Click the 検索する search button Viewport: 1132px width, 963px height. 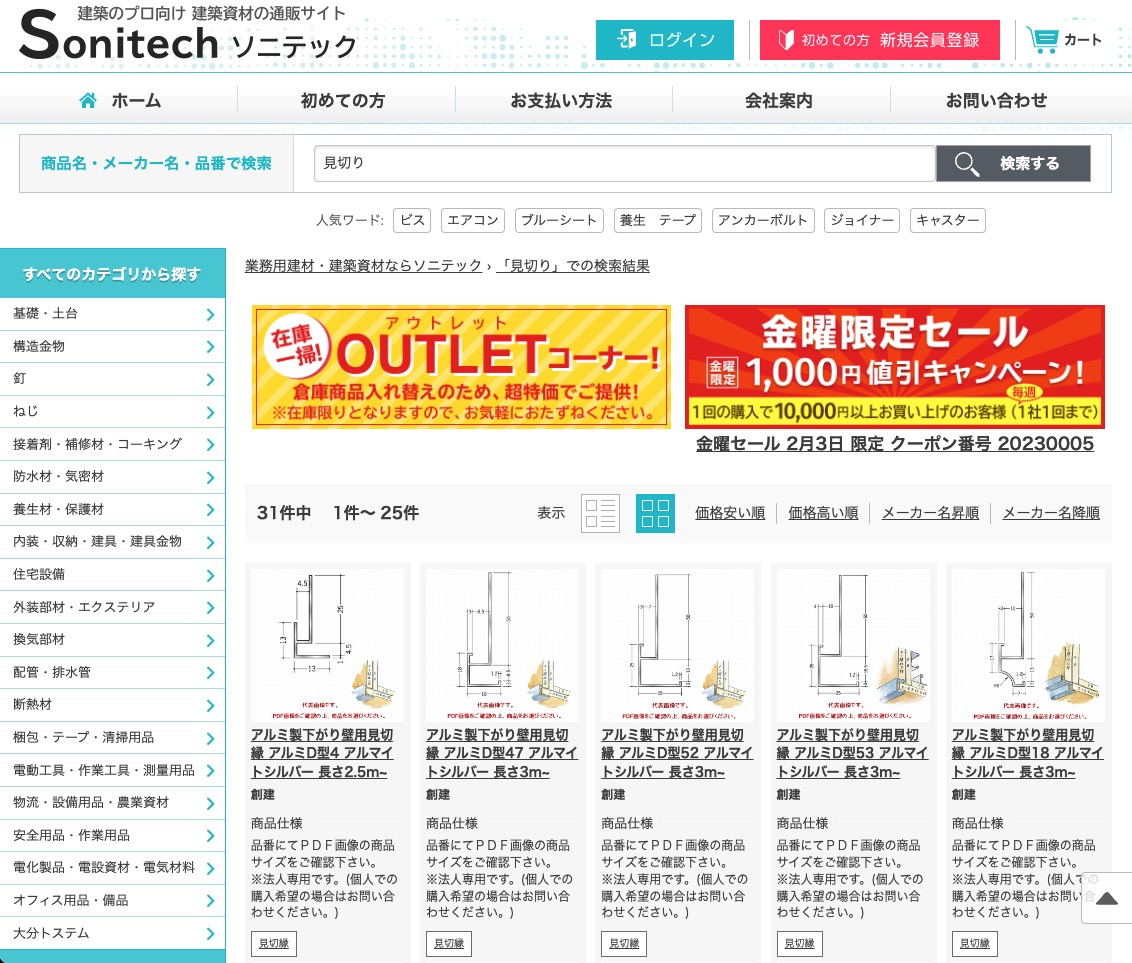1013,163
